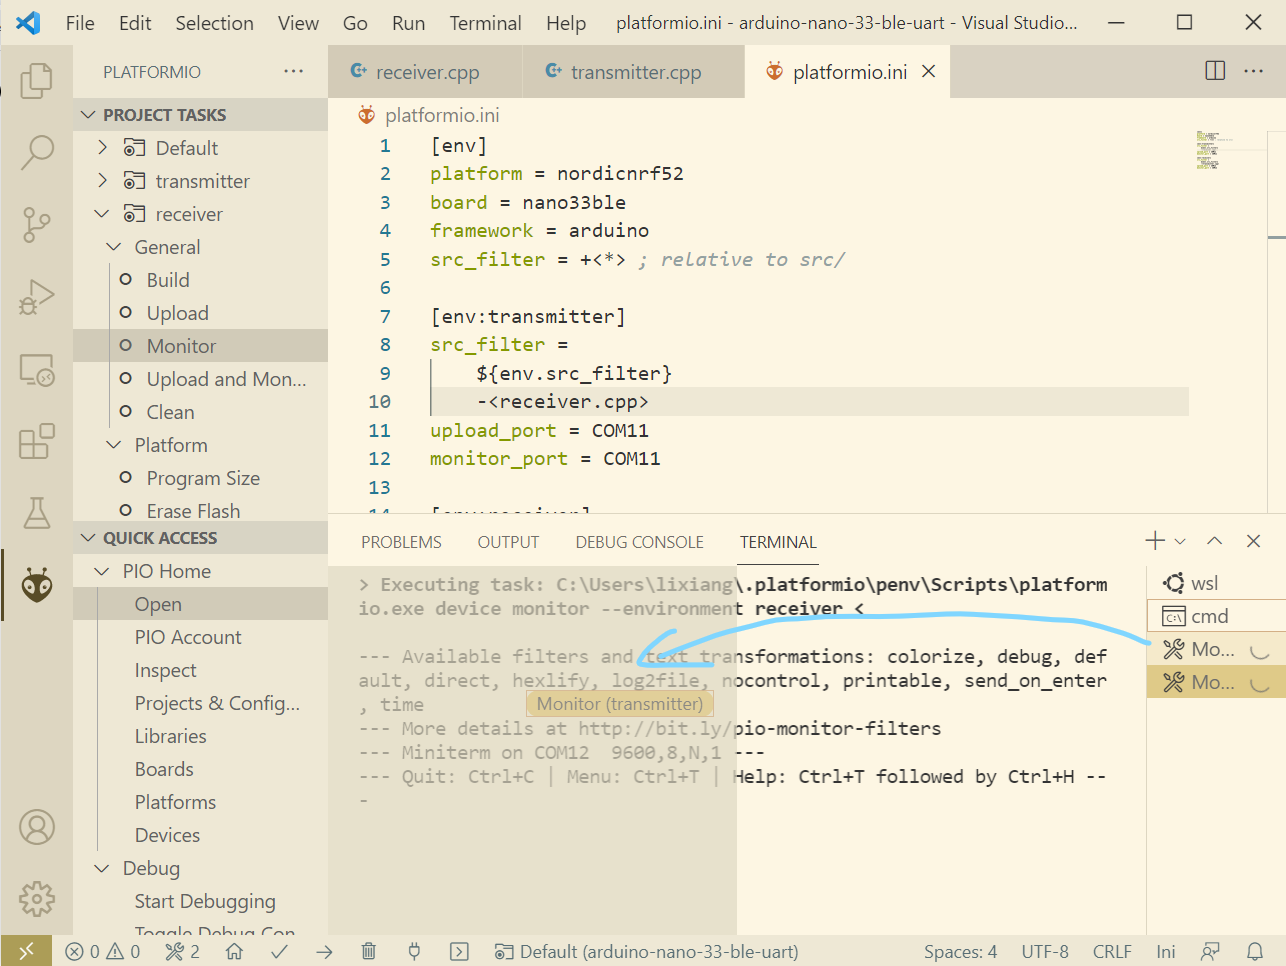
Task: Open Extensions view in activity bar
Action: tap(37, 441)
